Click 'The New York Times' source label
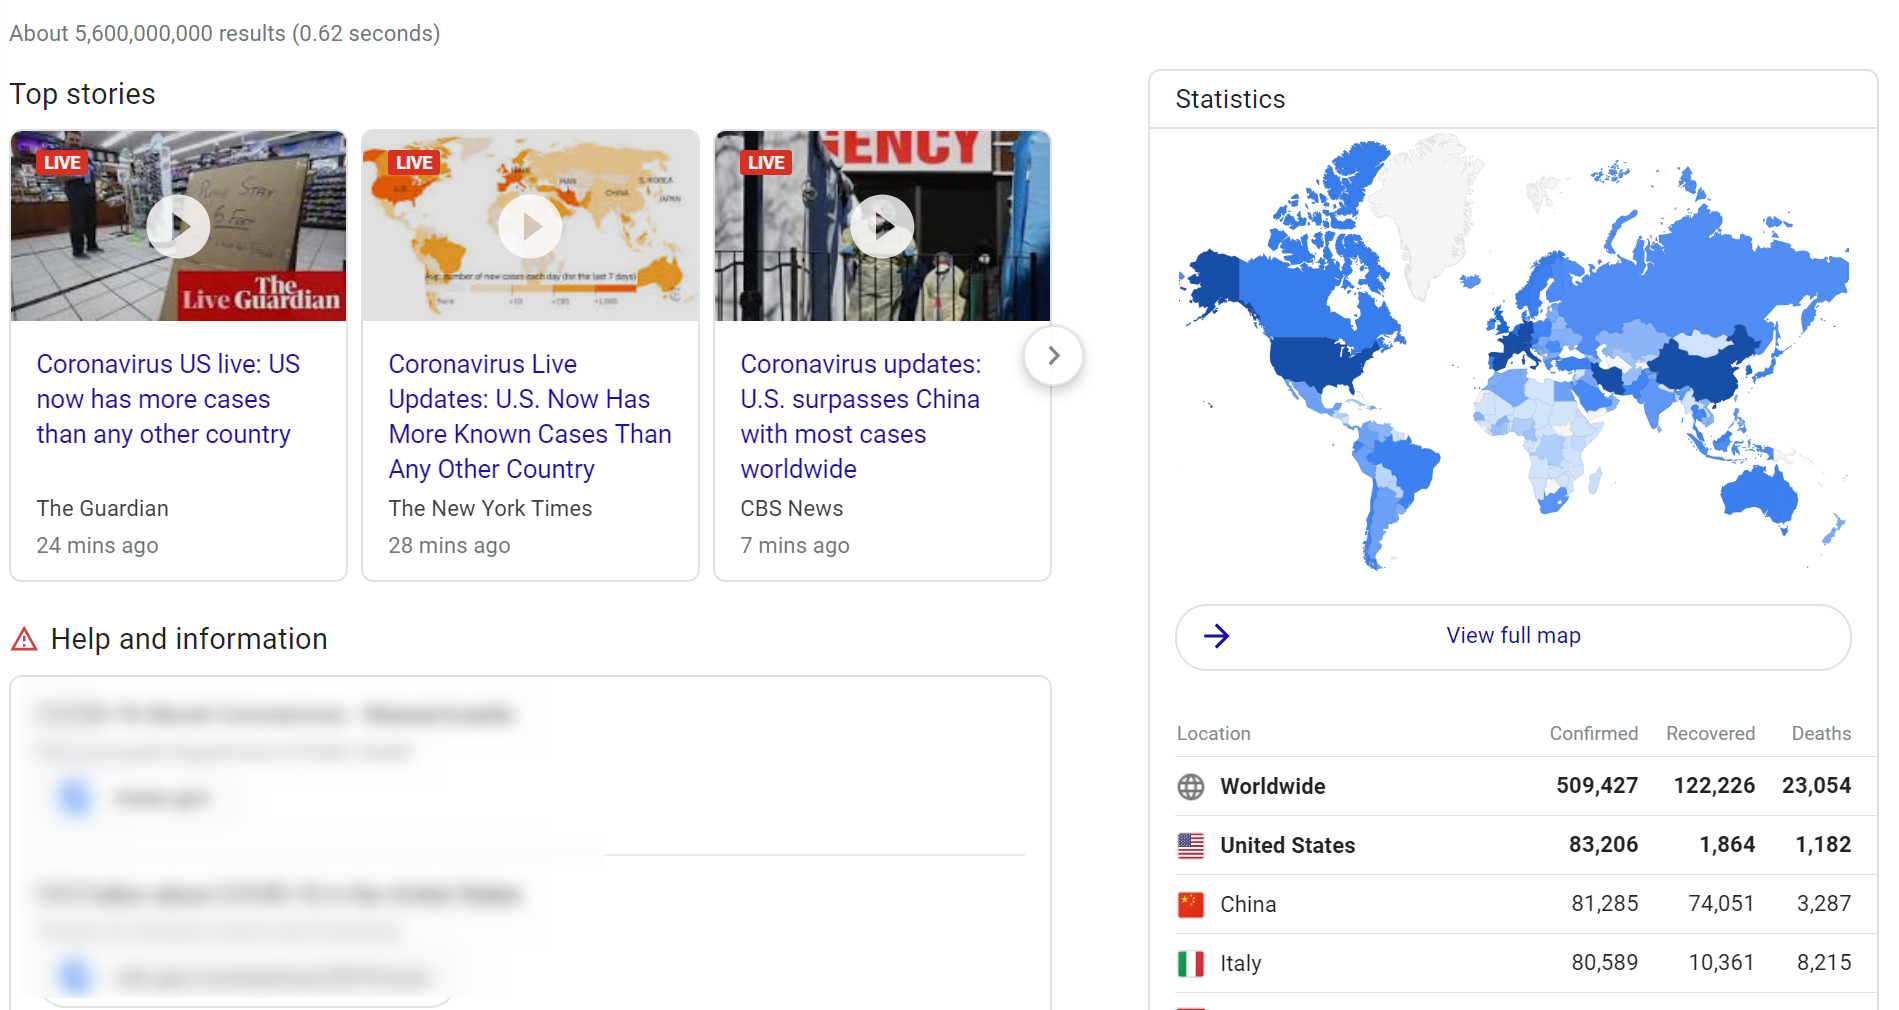The image size is (1899, 1010). click(x=490, y=509)
